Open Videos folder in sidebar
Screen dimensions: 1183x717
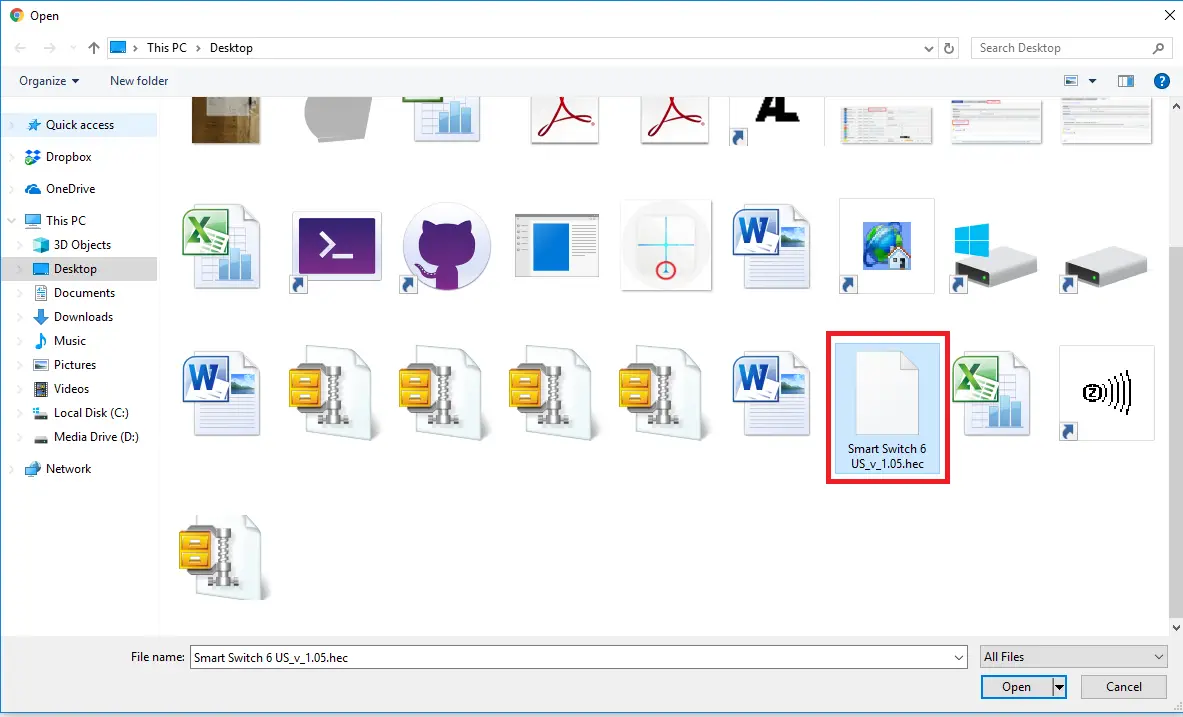[x=71, y=389]
